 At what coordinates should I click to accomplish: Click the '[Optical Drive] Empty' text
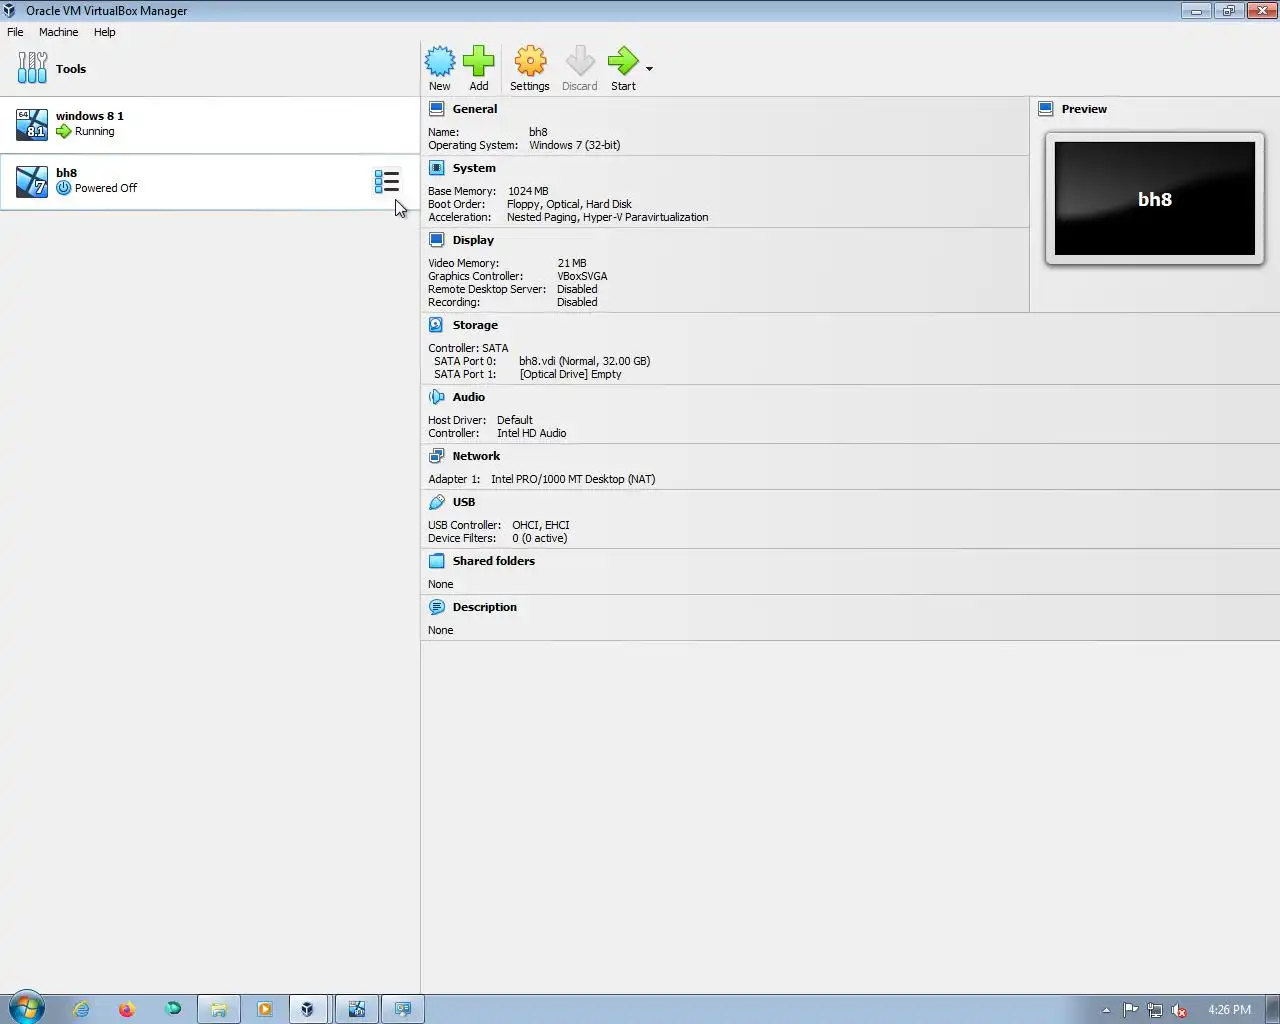[x=570, y=374]
